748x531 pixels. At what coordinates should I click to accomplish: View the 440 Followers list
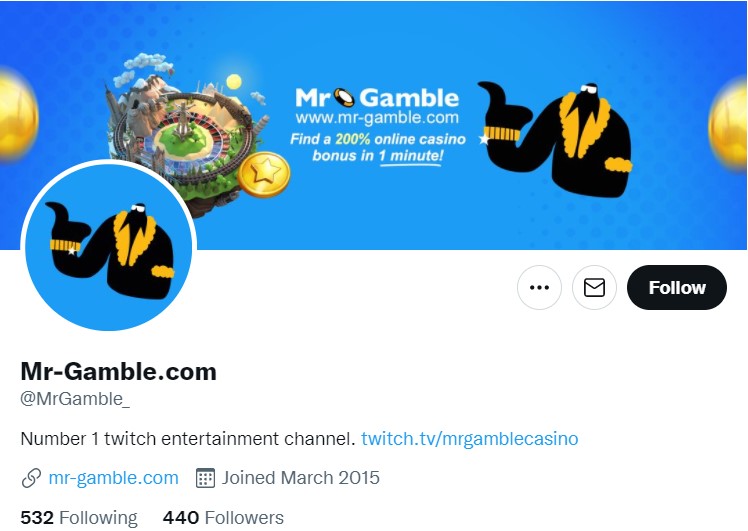(223, 518)
